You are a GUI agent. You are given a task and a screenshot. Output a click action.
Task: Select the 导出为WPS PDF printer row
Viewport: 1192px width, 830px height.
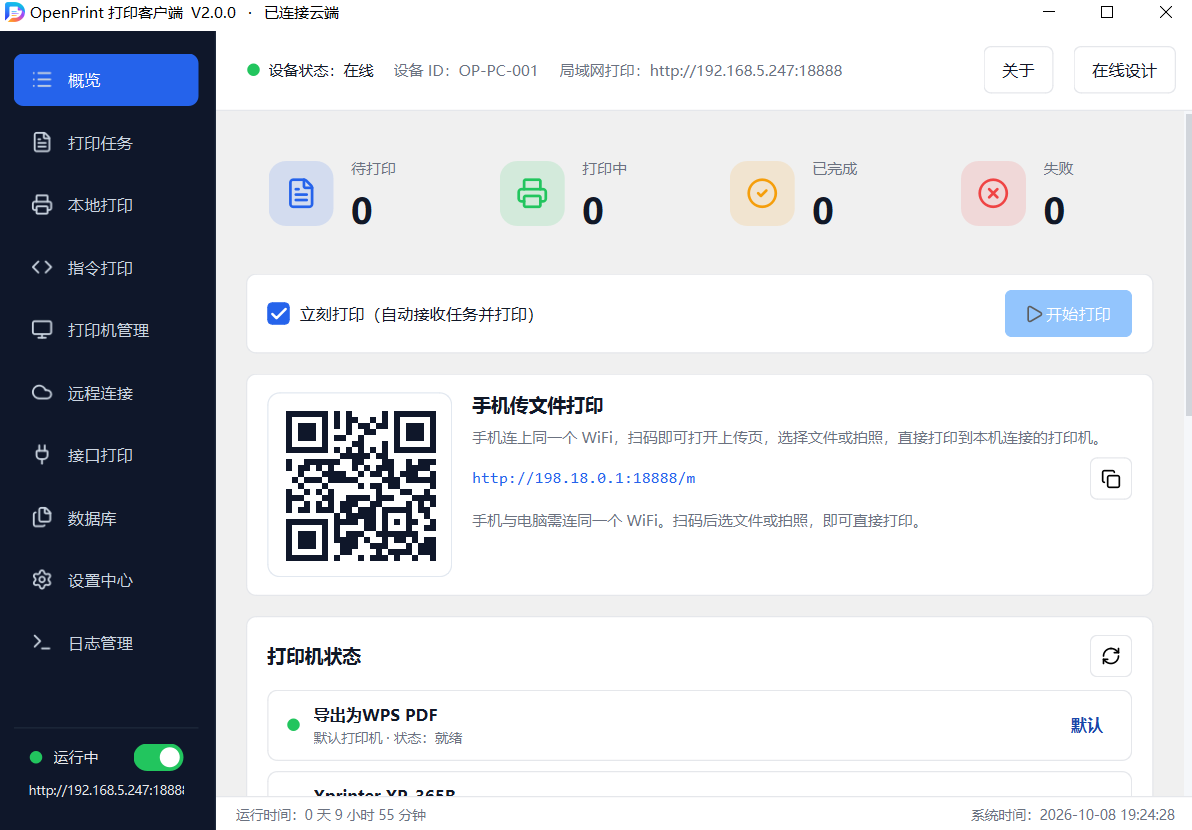click(699, 725)
